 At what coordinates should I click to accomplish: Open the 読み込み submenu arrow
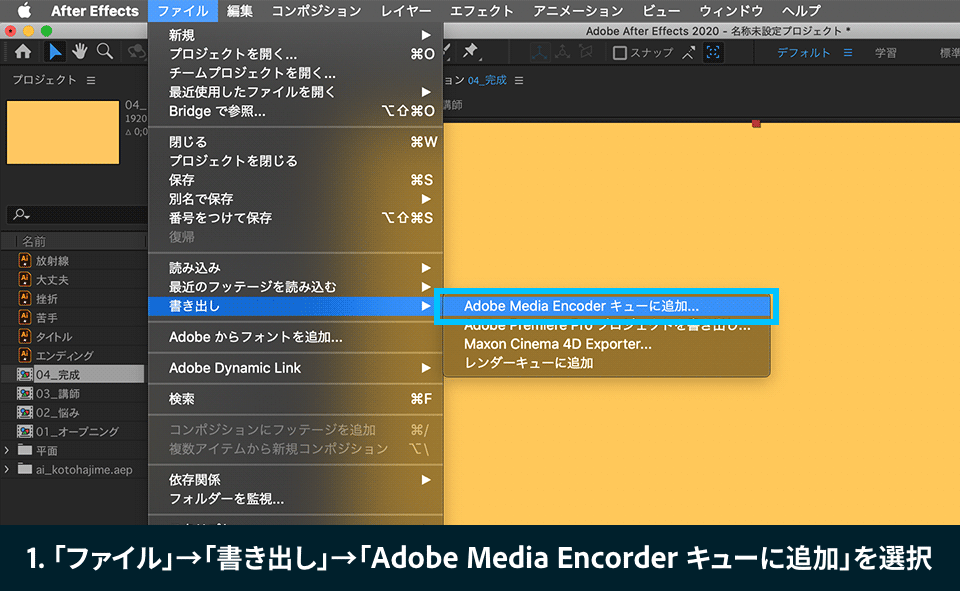[426, 268]
